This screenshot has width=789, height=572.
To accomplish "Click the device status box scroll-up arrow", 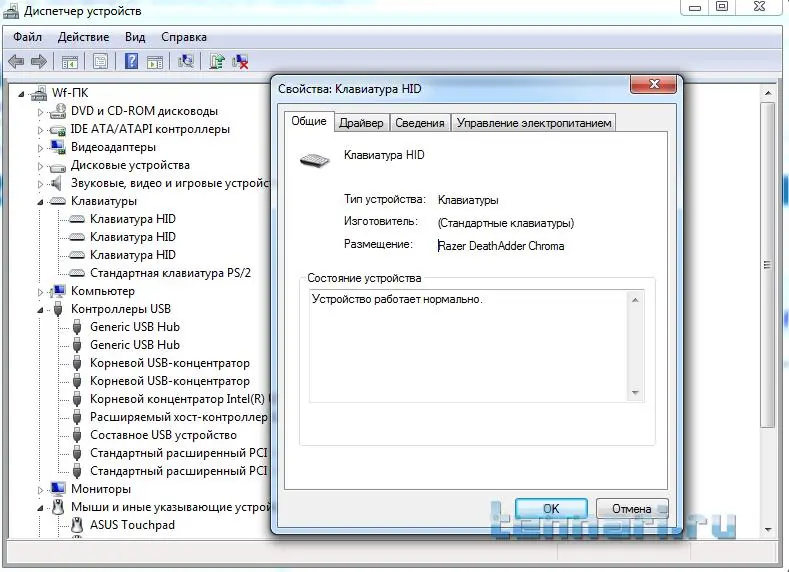I will (635, 300).
